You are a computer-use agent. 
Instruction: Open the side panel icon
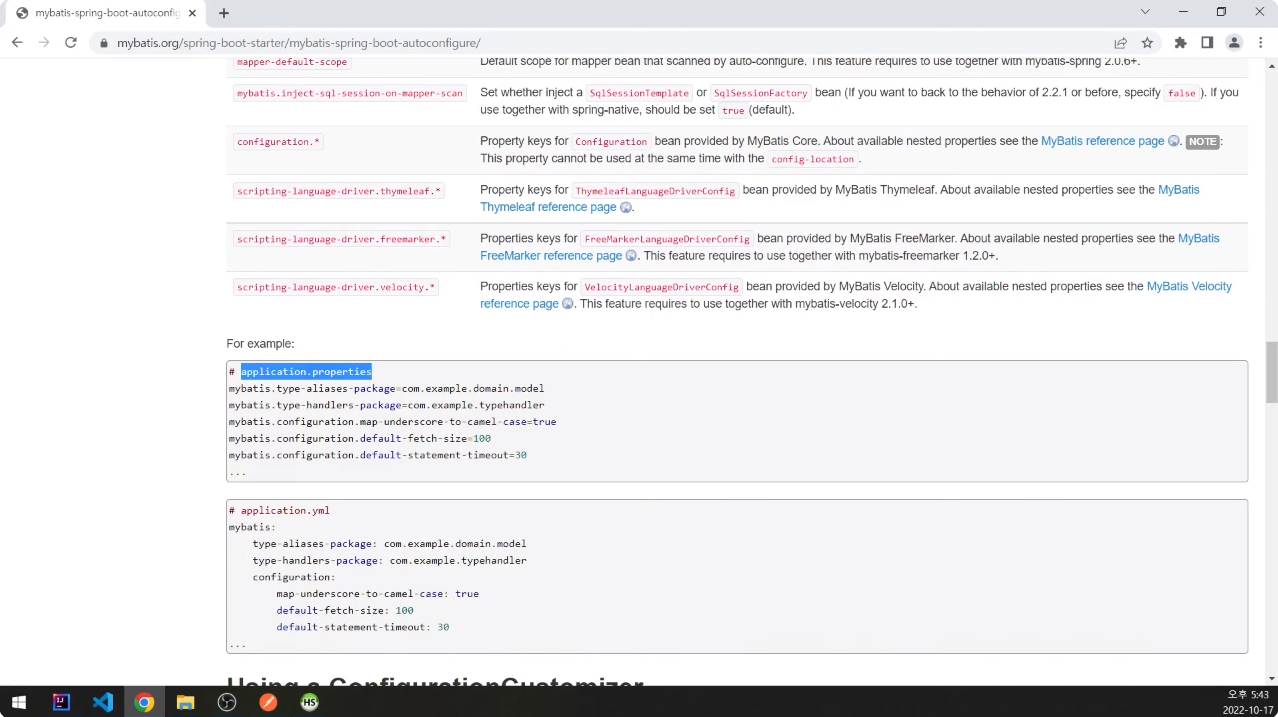1207,43
